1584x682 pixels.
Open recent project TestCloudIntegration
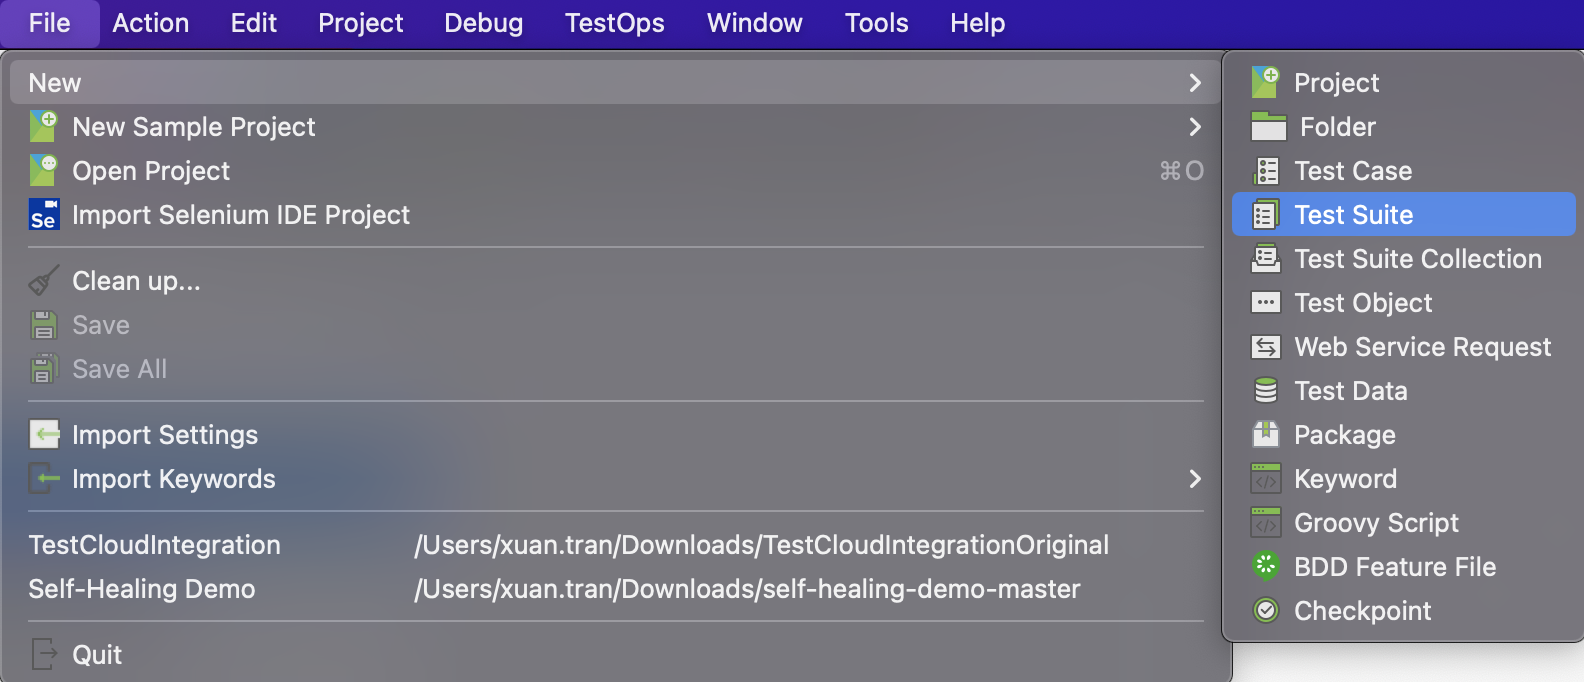point(155,545)
